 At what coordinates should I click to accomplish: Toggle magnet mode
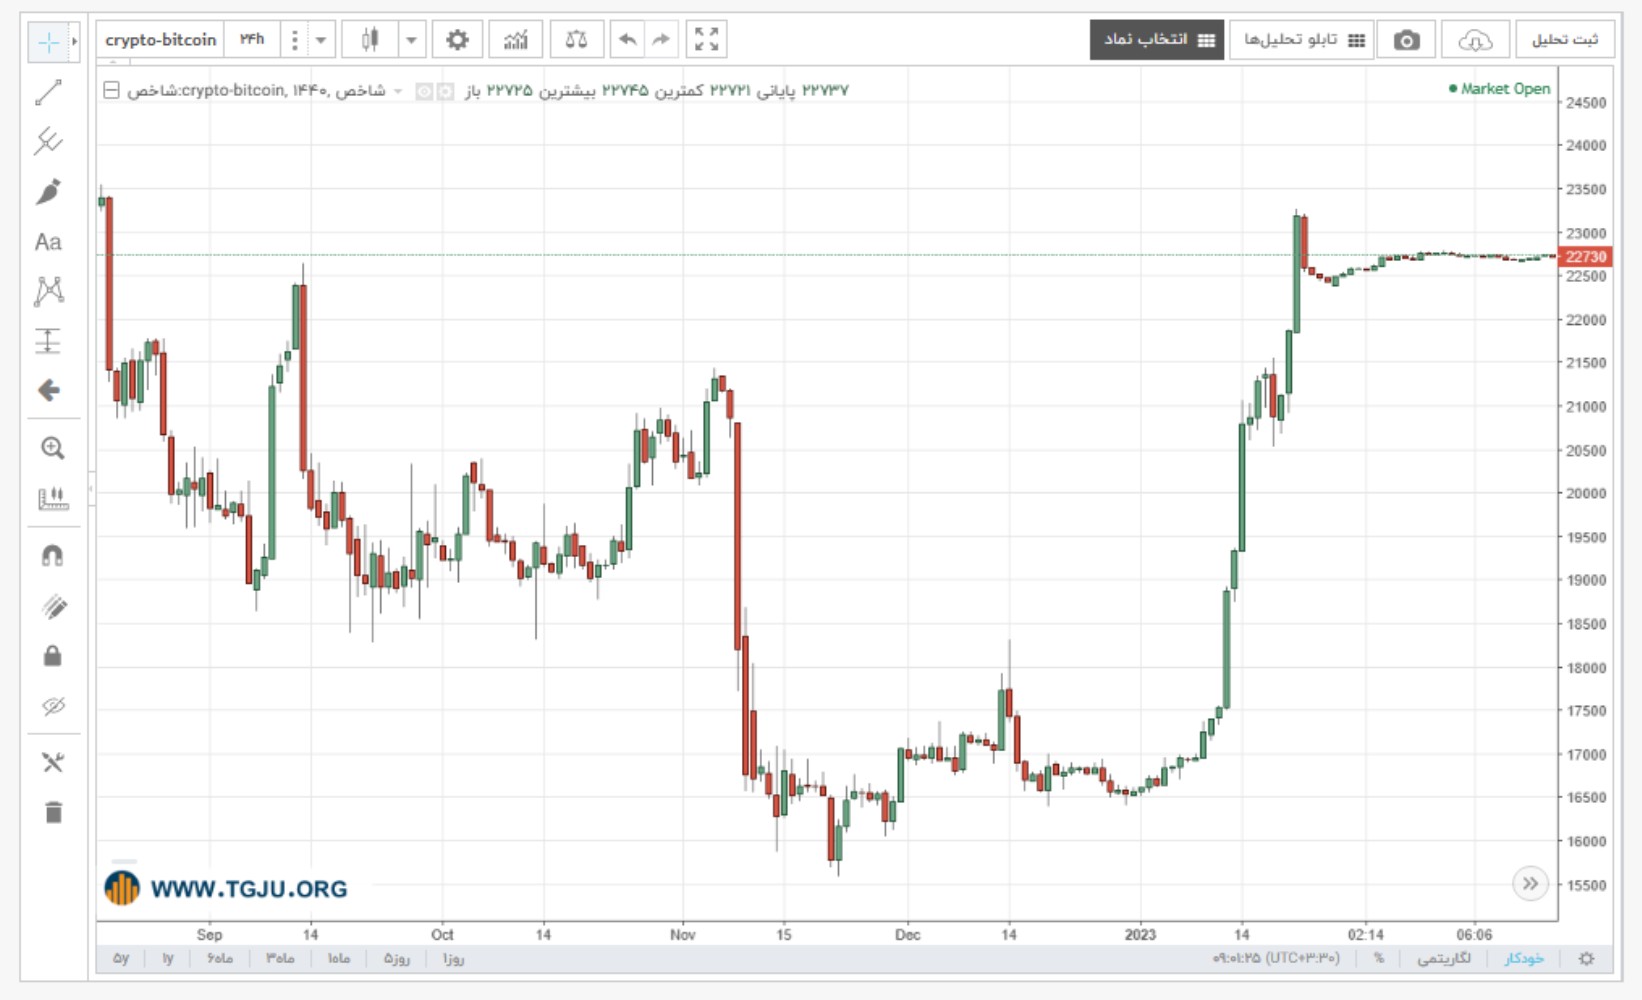point(53,556)
